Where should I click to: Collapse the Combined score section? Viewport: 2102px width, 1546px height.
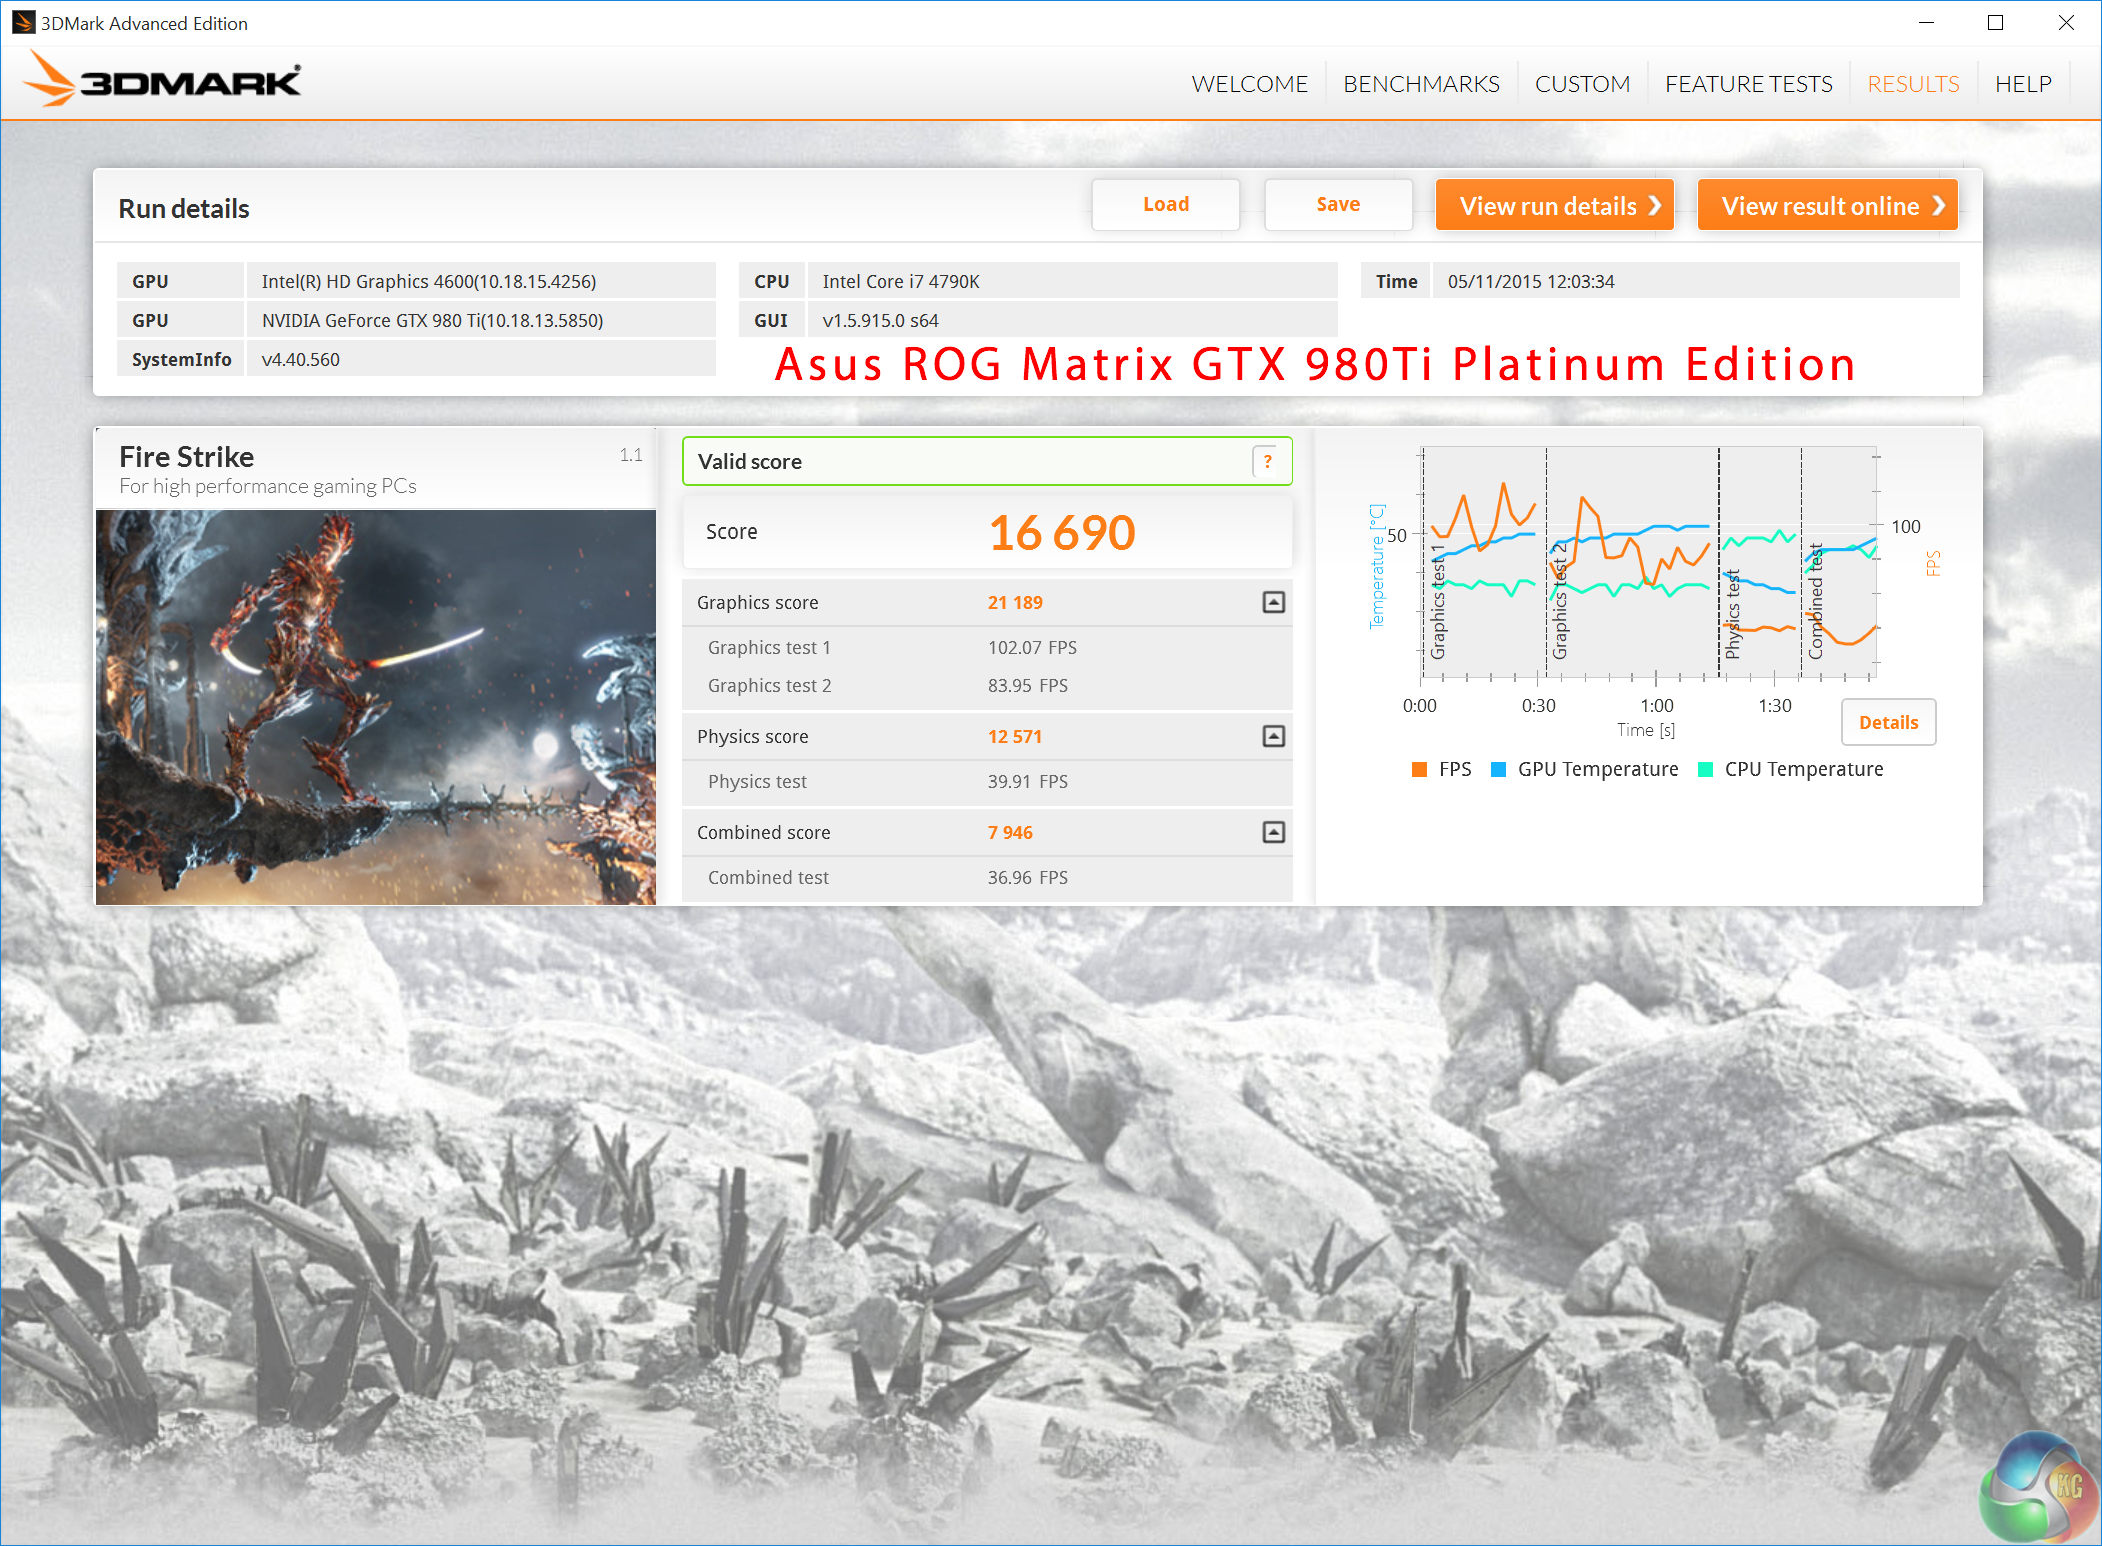click(x=1273, y=832)
